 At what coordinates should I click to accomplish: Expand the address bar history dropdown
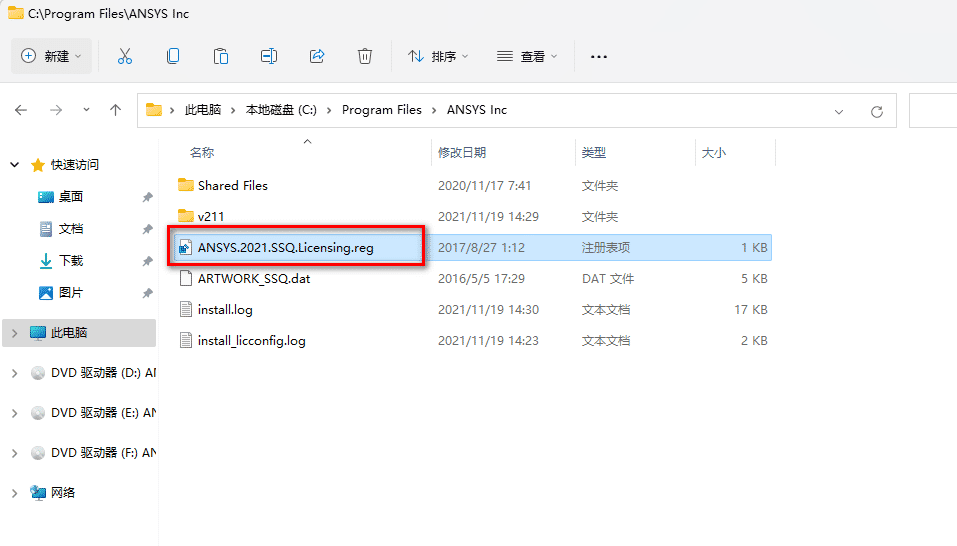tap(838, 111)
